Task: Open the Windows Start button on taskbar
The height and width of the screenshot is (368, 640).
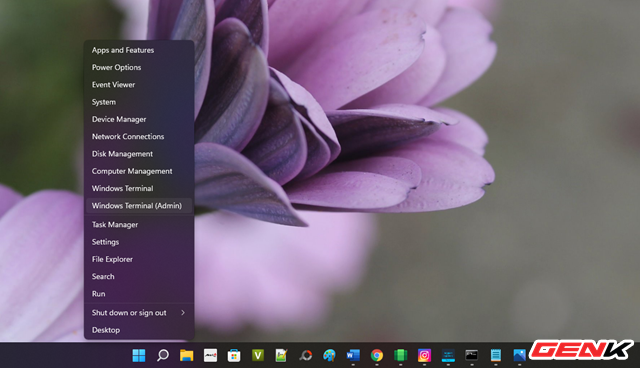Action: click(139, 355)
